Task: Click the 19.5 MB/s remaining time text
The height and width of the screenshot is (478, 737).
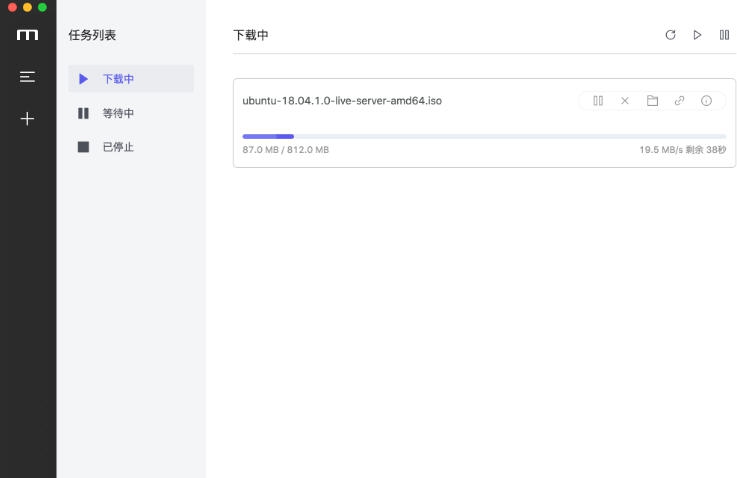Action: pos(682,149)
